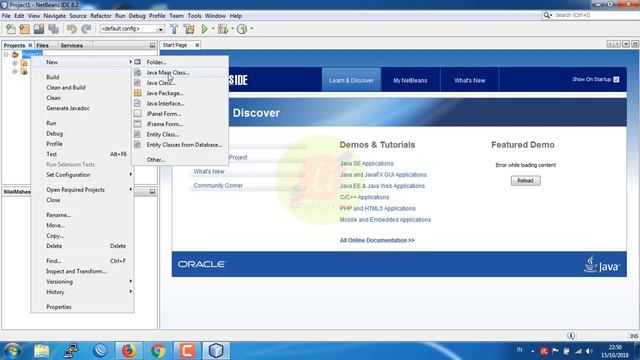Click the JFrame Form icon in the submenu
This screenshot has height=360, width=640.
click(x=138, y=124)
